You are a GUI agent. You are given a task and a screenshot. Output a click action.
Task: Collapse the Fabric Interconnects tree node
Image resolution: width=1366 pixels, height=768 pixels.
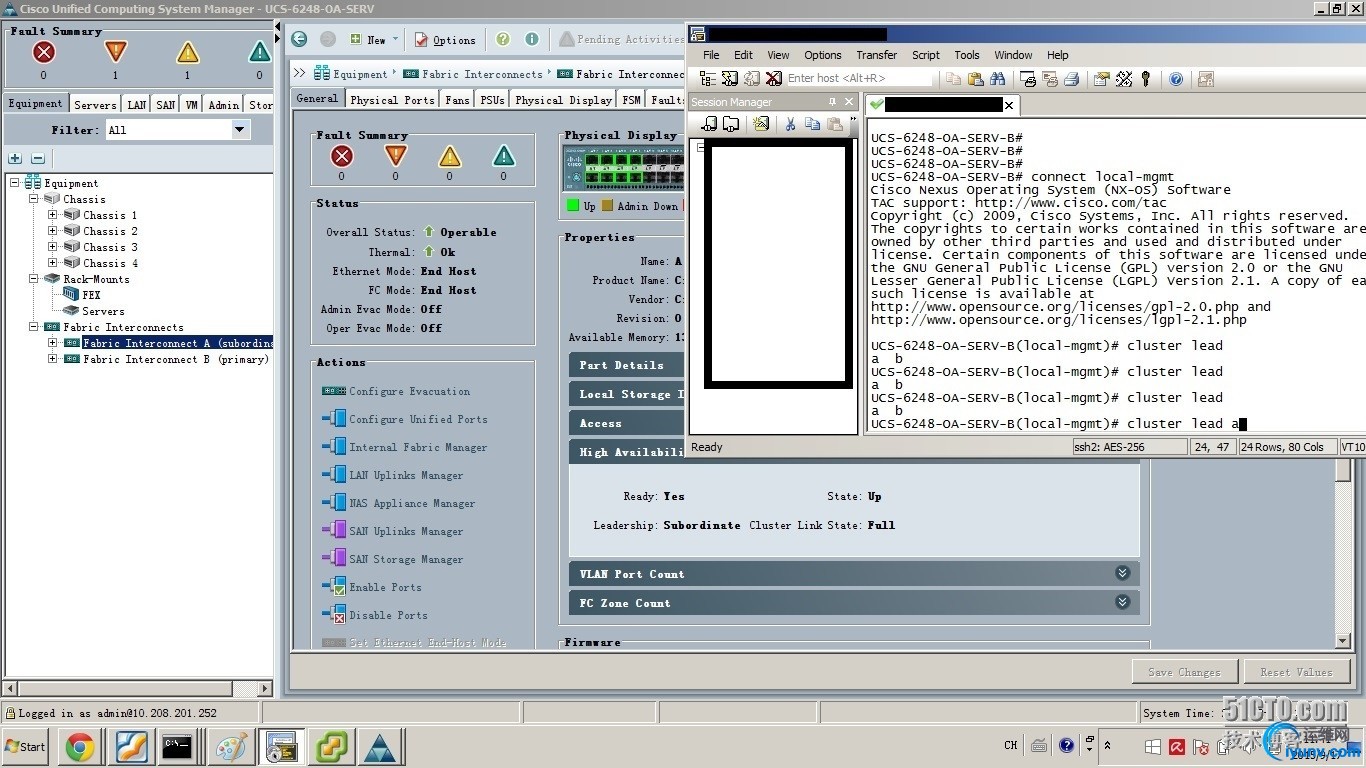point(33,327)
